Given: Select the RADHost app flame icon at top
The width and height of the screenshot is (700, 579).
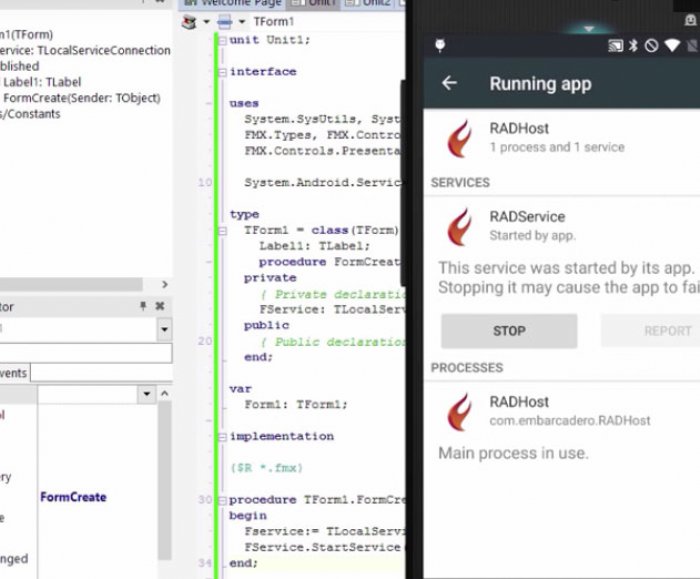Looking at the screenshot, I should click(x=460, y=138).
